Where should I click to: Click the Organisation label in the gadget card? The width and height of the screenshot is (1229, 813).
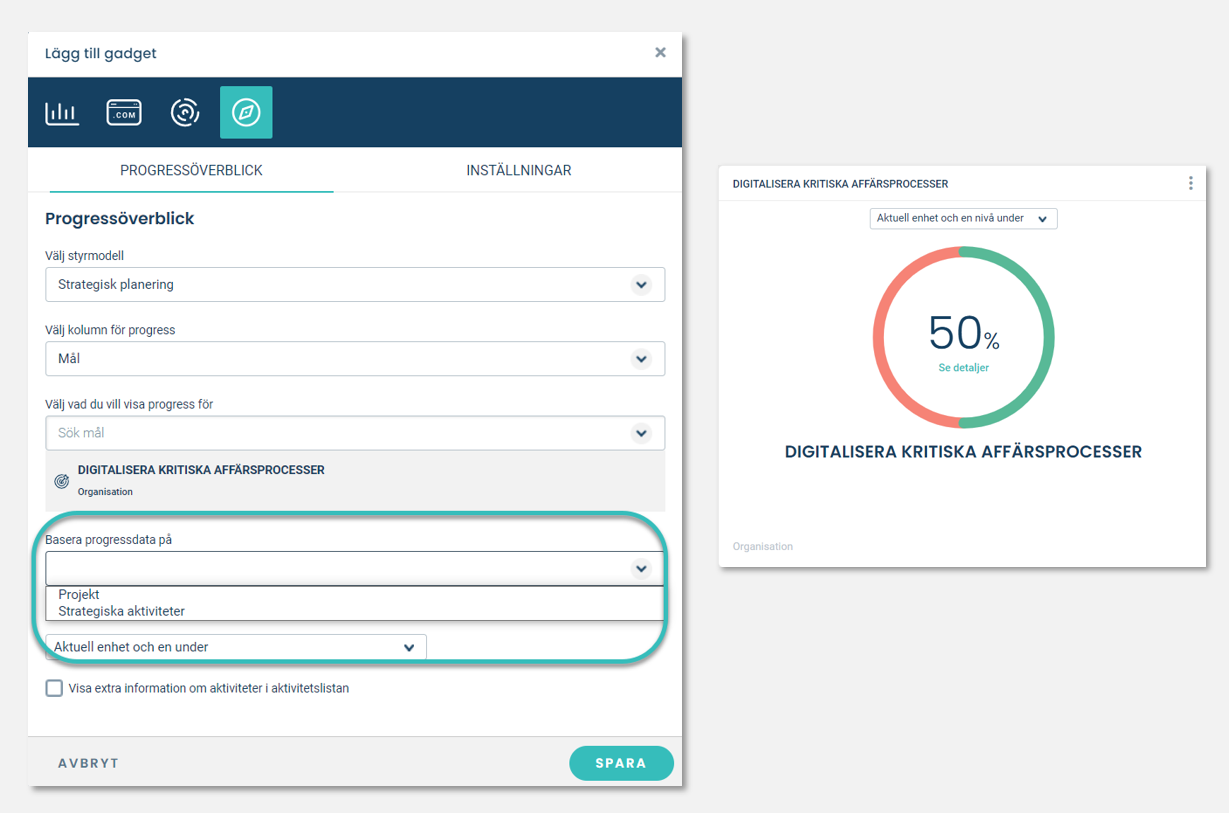[x=763, y=546]
